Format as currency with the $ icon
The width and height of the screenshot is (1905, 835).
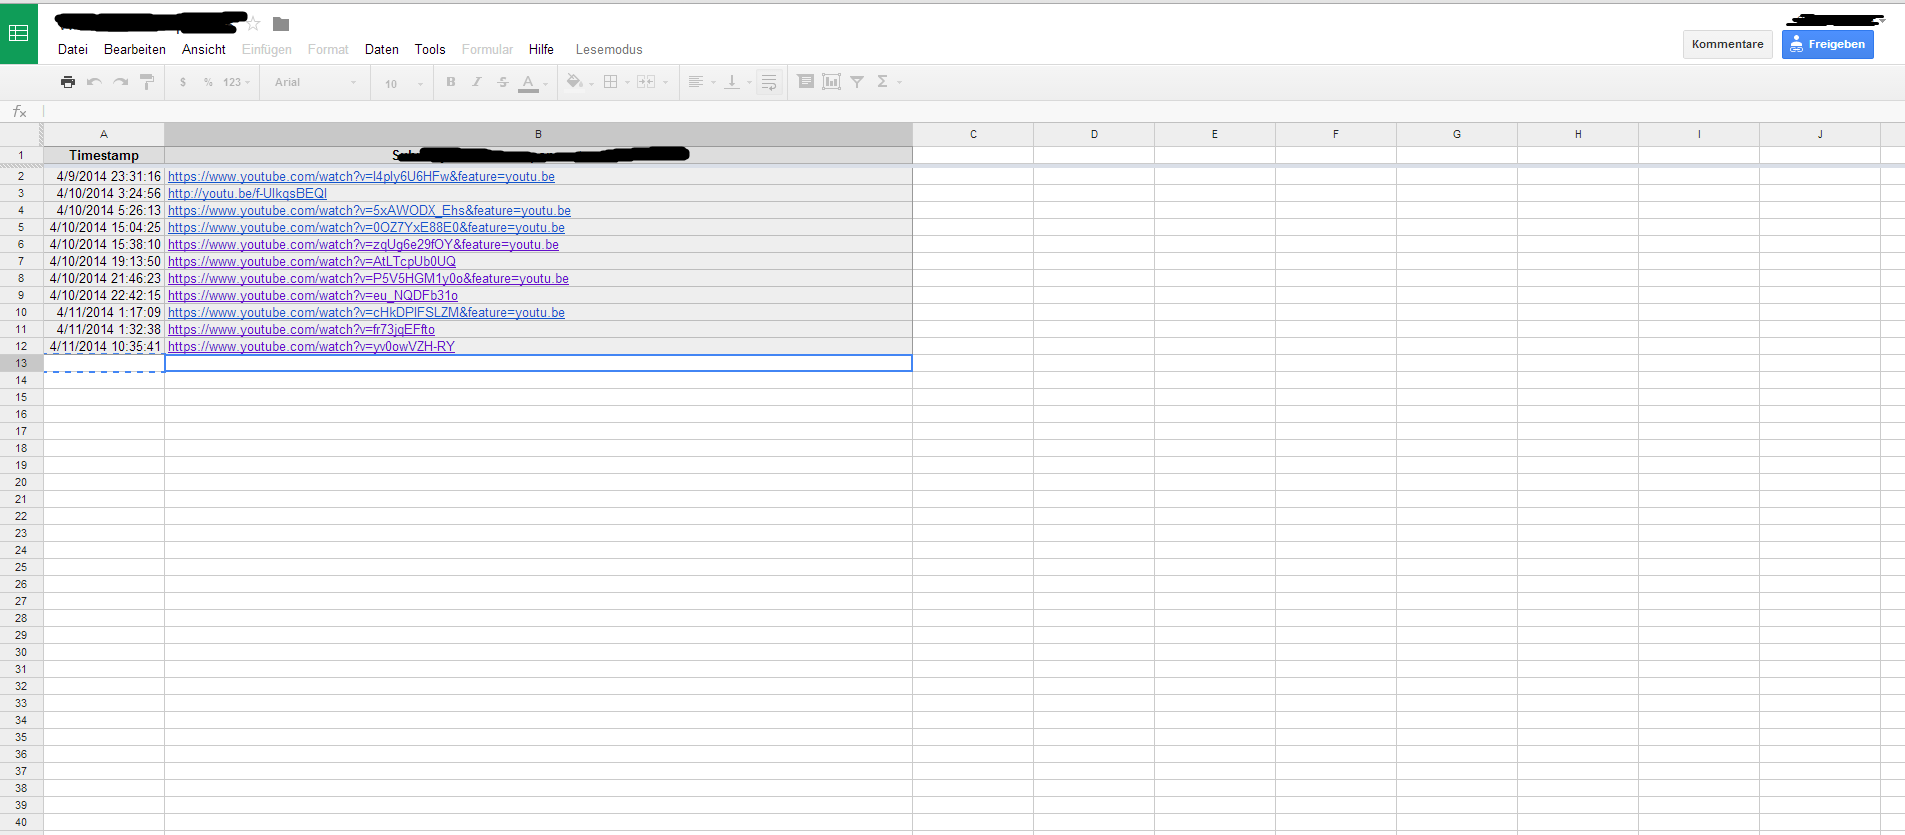(x=183, y=82)
